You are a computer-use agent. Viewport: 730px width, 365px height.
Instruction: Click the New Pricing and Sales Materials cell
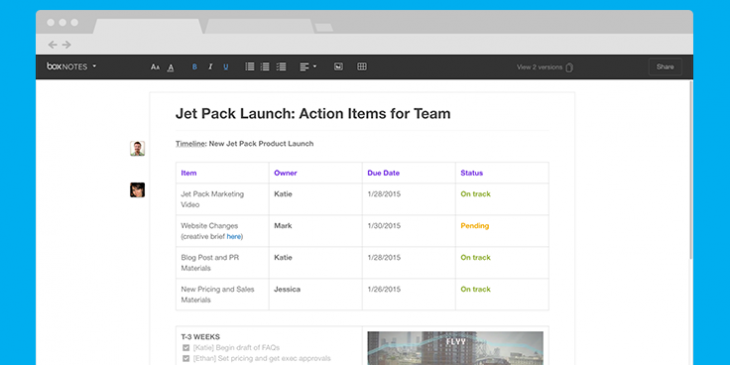[x=222, y=294]
